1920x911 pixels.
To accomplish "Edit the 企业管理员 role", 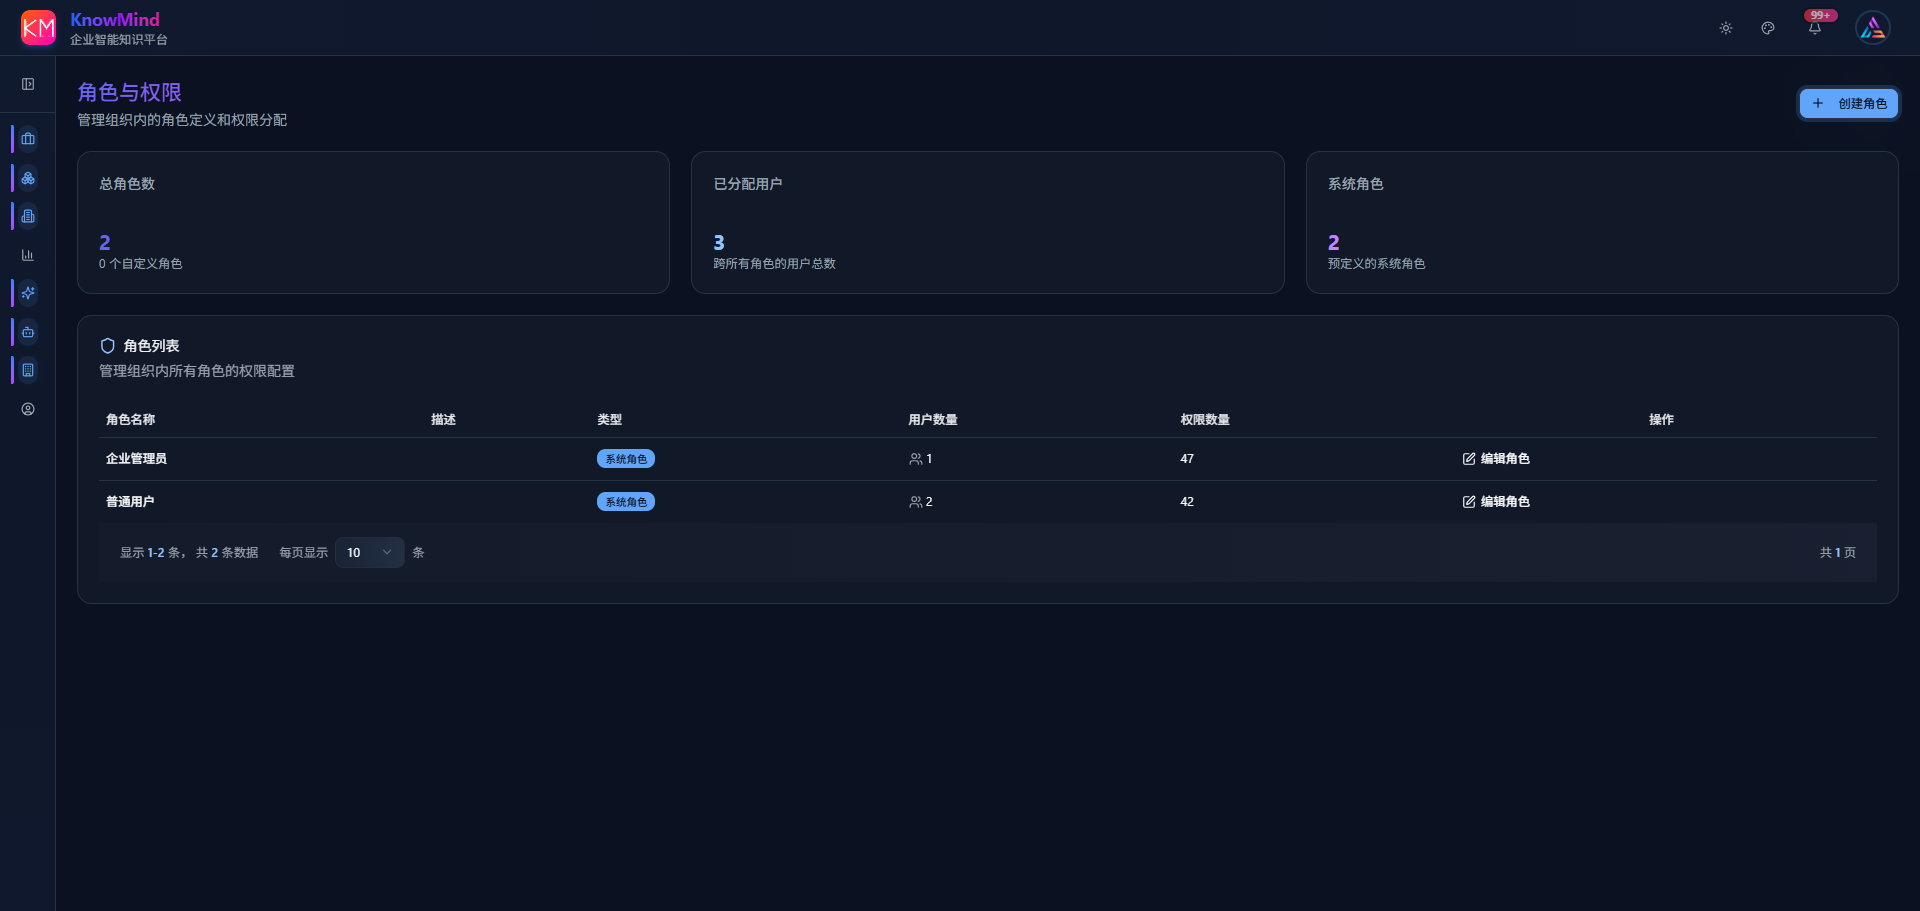I will pos(1496,459).
